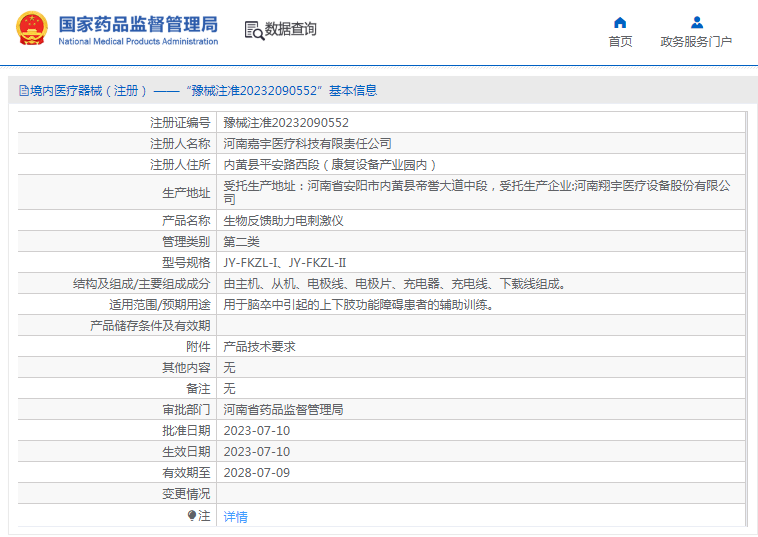Click the approval department 河南省药品监督管理局 value

coord(283,410)
